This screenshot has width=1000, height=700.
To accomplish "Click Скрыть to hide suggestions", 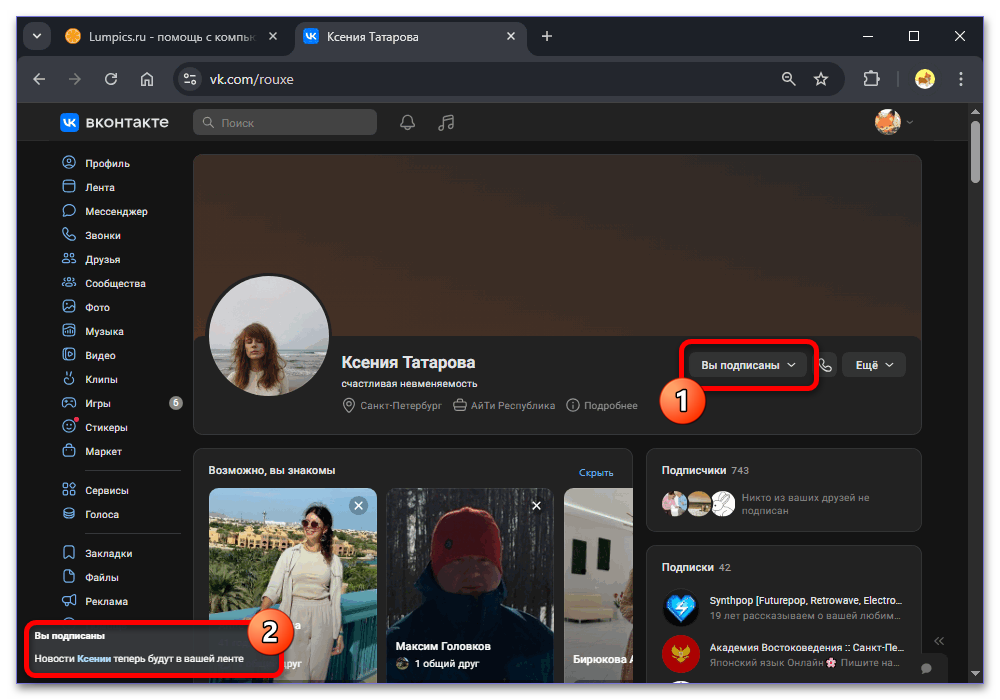I will click(x=596, y=472).
